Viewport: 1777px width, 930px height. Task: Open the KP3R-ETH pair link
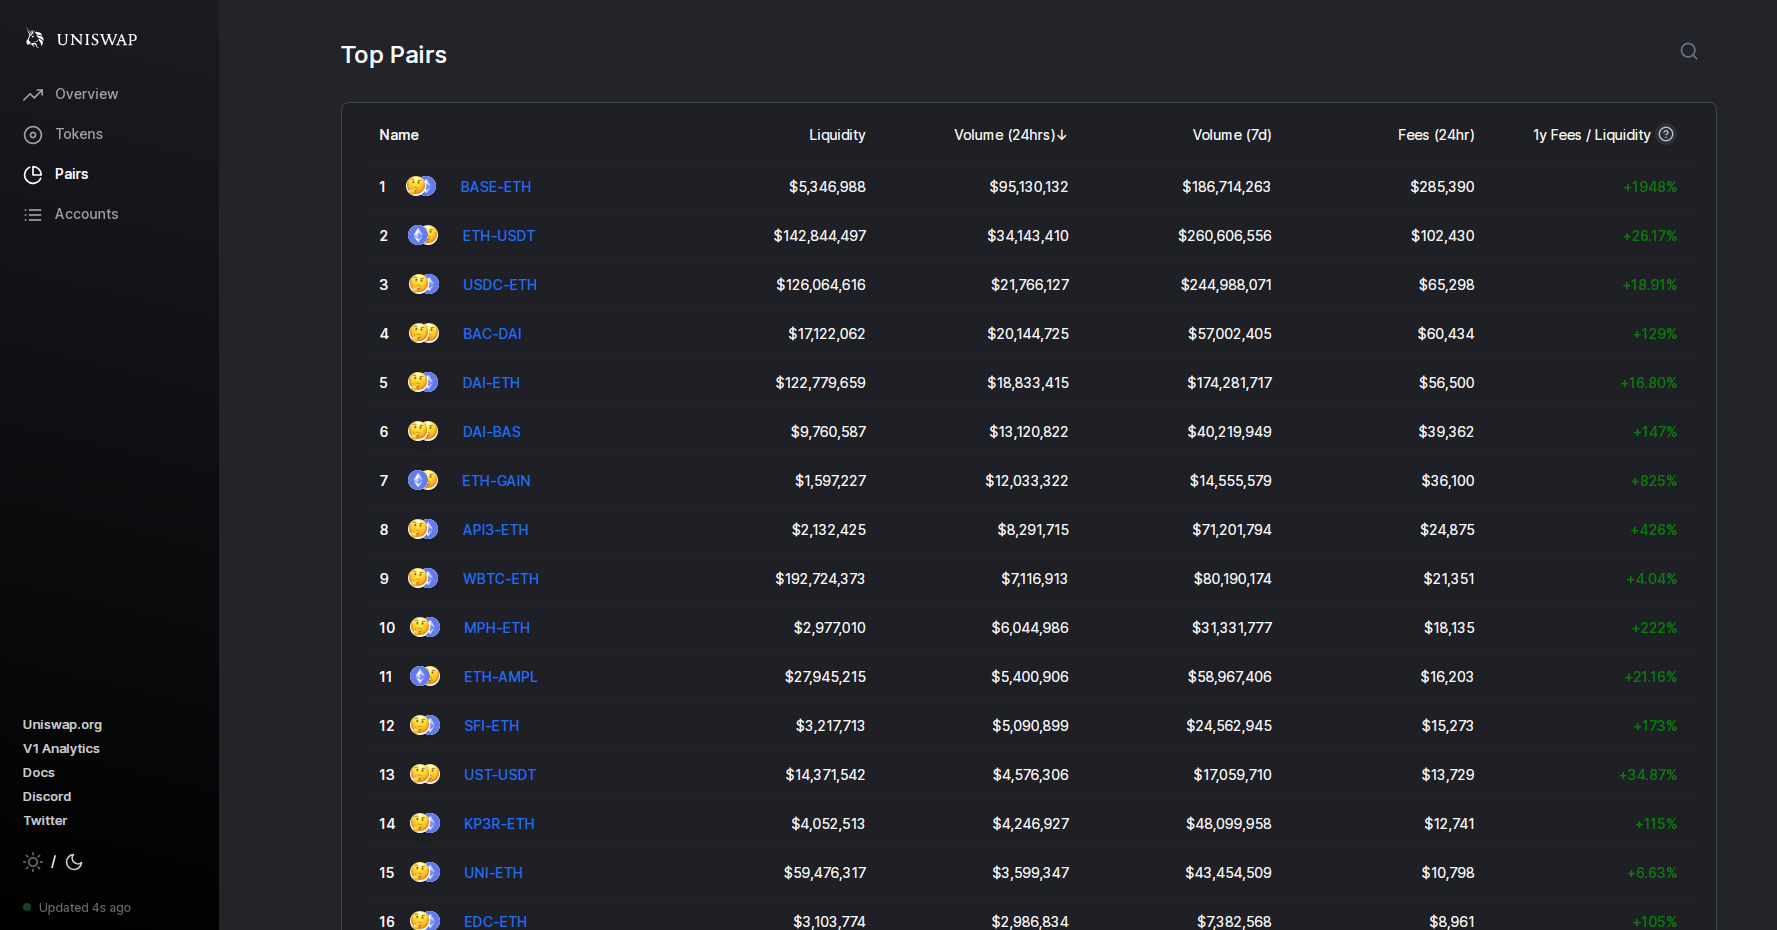click(x=499, y=824)
